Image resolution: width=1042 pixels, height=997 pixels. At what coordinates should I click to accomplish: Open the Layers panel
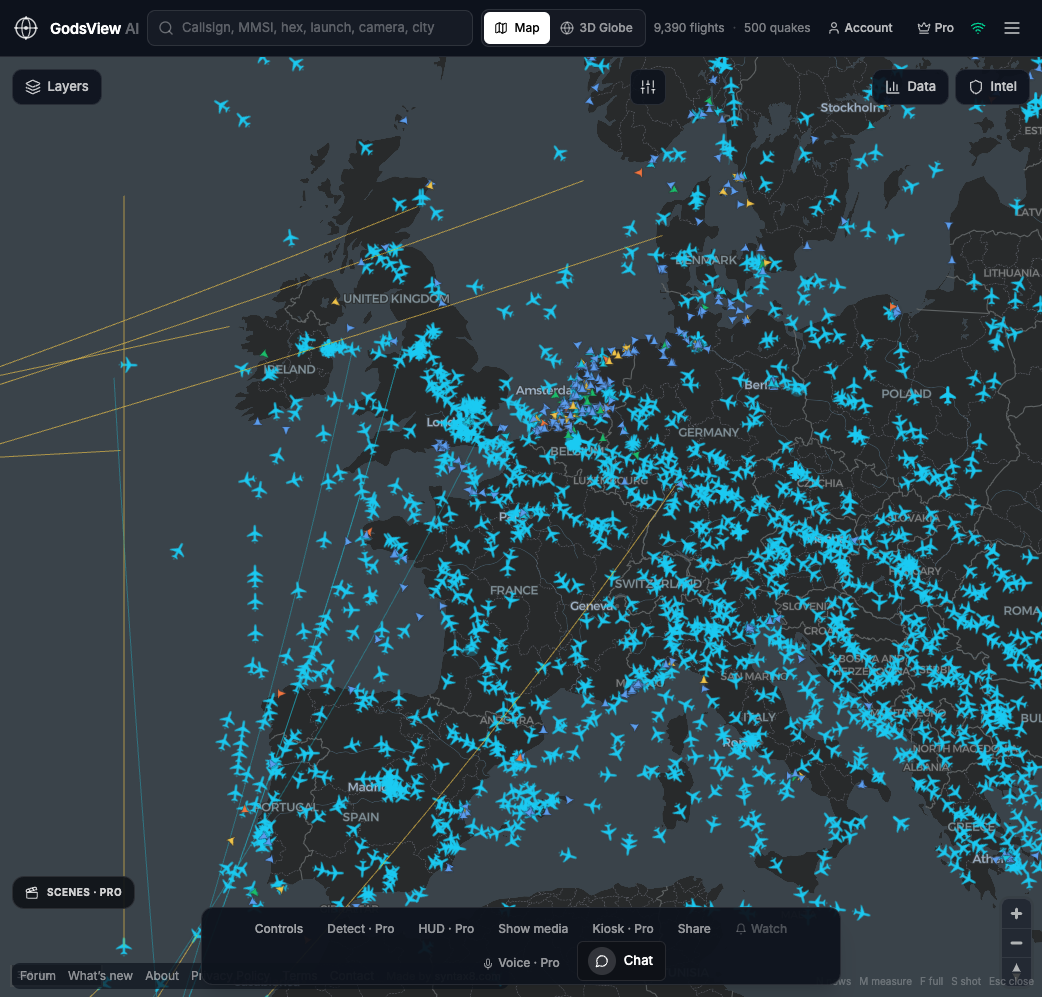[57, 87]
